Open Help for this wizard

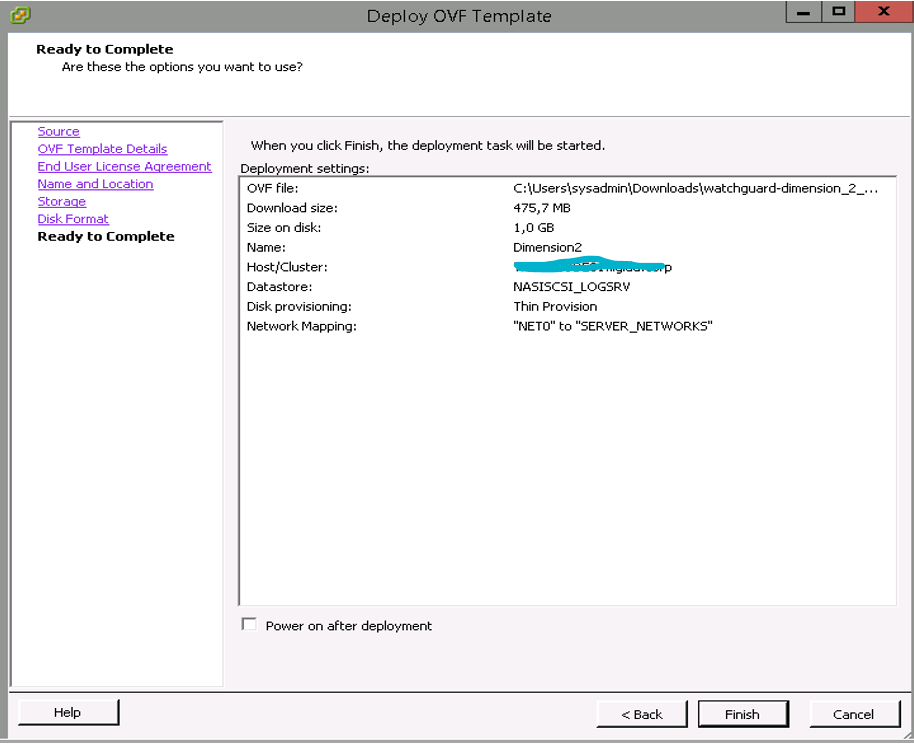click(68, 712)
